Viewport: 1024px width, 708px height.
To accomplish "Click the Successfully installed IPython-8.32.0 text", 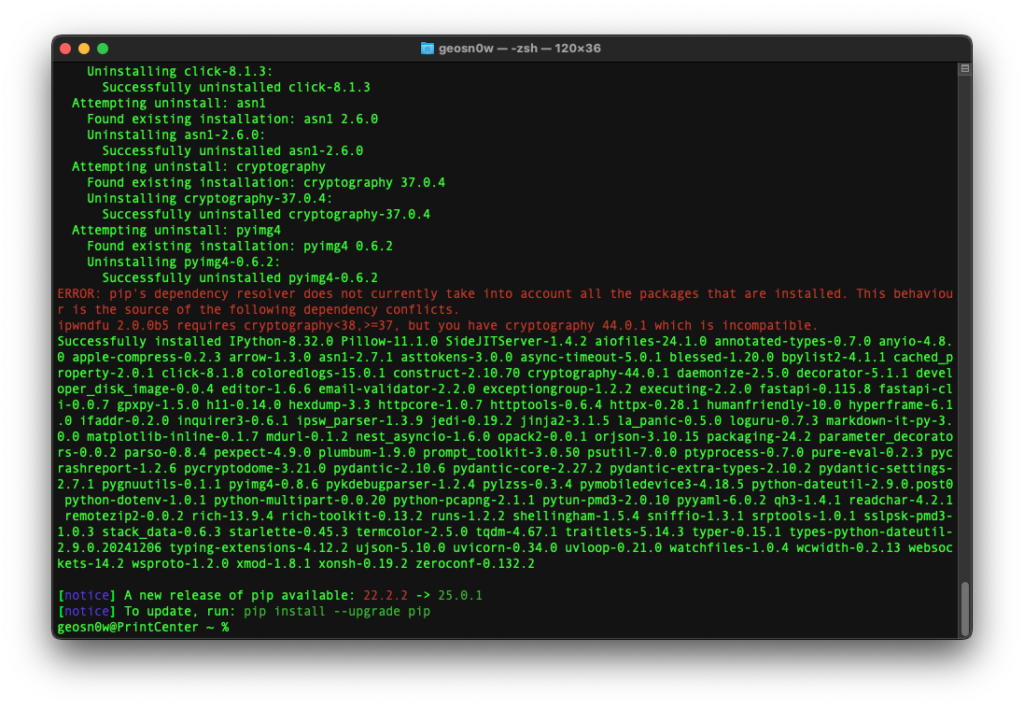I will point(200,341).
